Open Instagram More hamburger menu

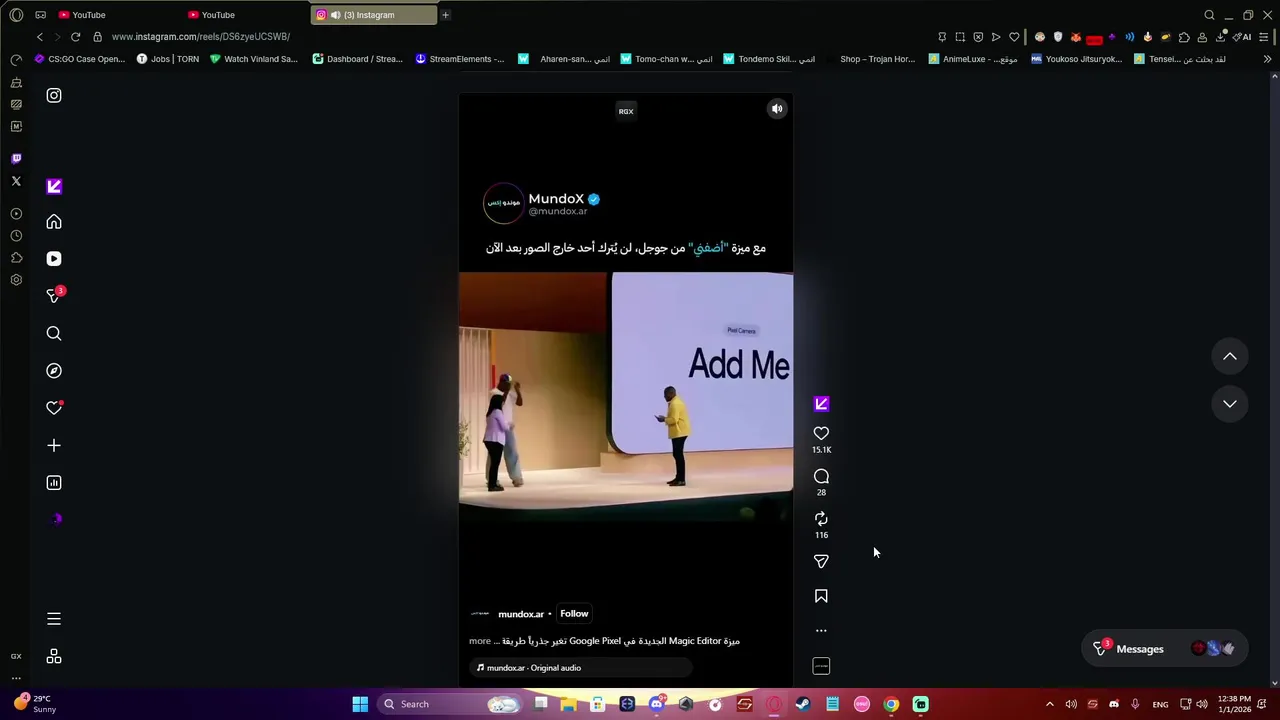tap(54, 619)
